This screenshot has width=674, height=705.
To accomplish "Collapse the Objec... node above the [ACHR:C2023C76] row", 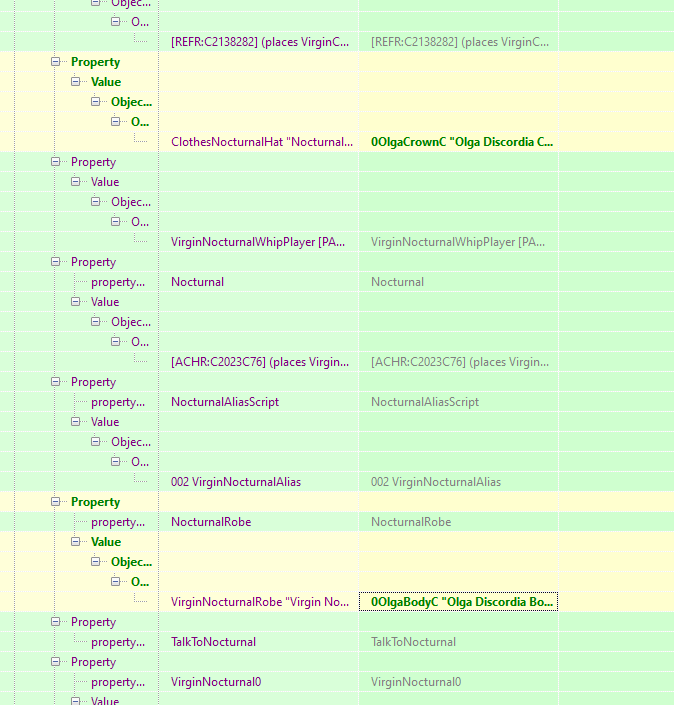I will 95,322.
